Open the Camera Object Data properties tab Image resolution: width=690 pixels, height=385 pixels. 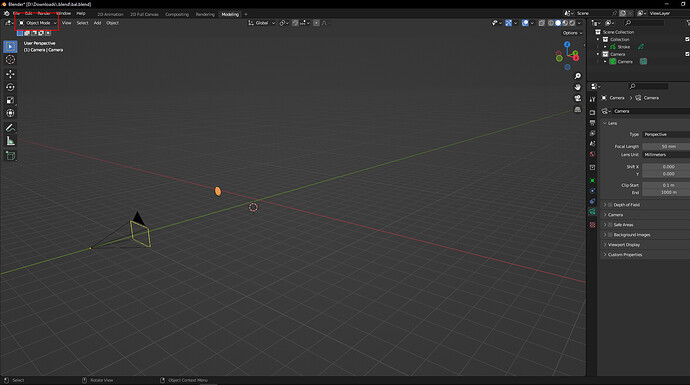pyautogui.click(x=592, y=212)
